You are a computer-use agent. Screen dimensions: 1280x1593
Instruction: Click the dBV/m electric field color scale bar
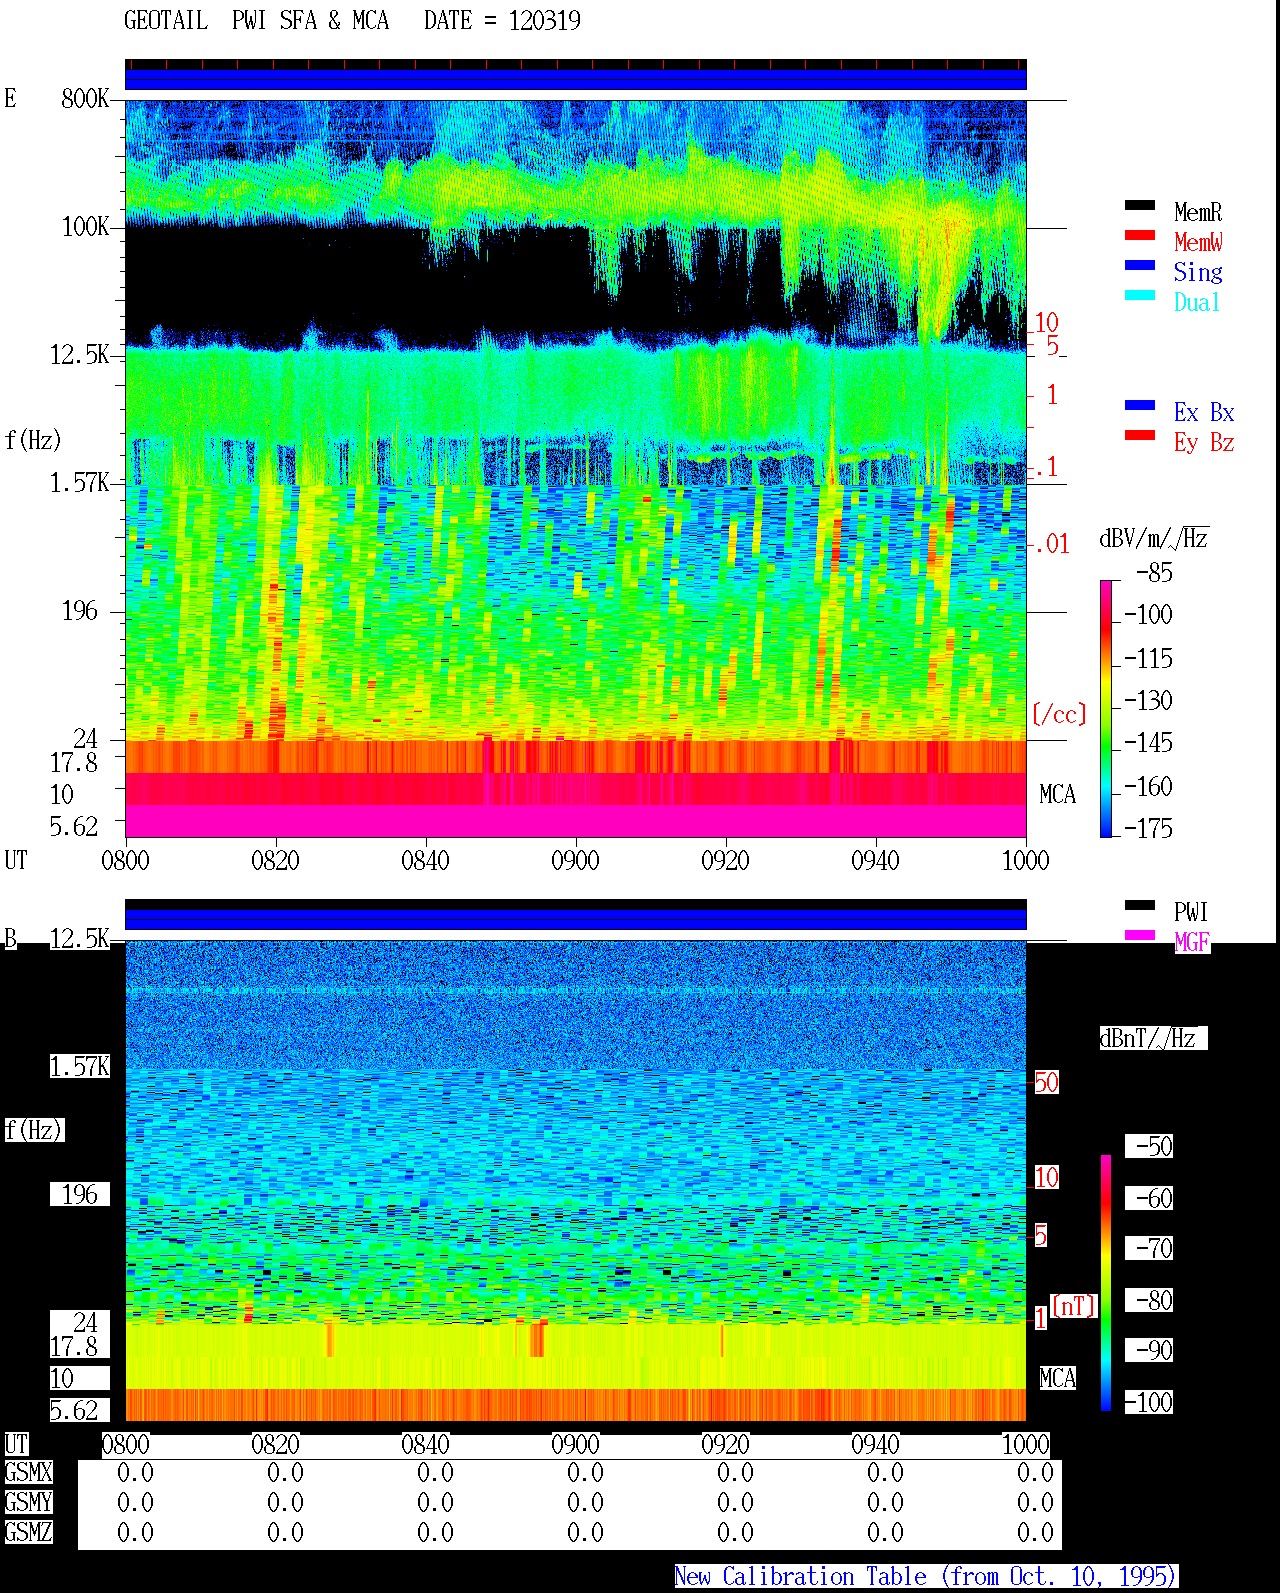click(1106, 708)
